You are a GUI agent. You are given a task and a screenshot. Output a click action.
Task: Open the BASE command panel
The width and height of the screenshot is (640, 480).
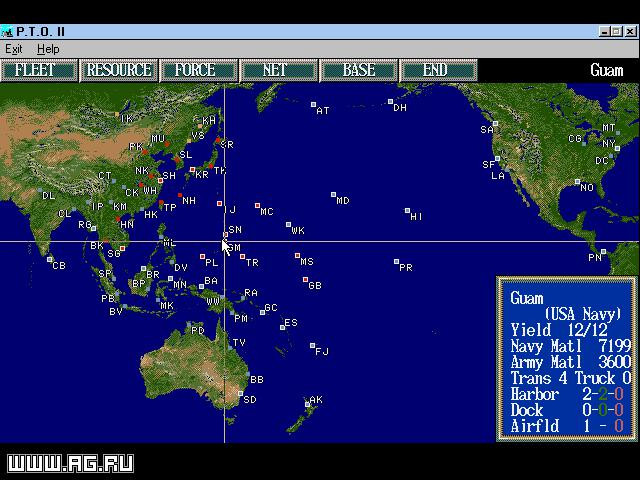pyautogui.click(x=359, y=70)
